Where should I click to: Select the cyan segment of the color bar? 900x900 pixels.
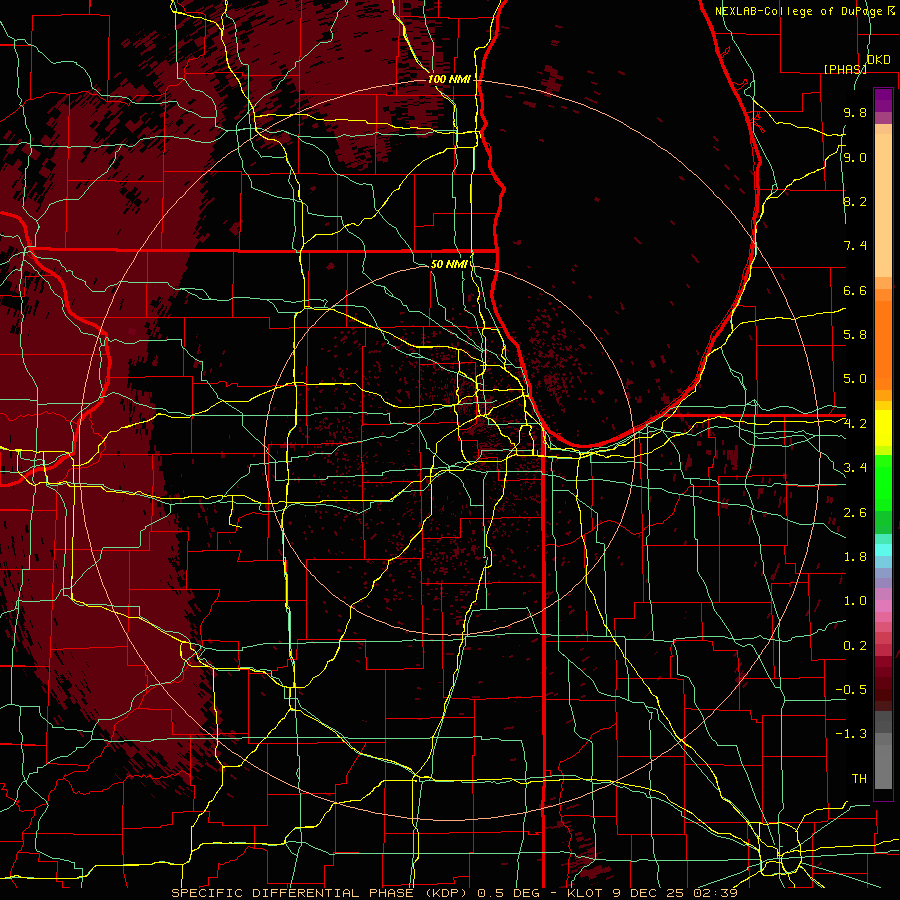(x=883, y=550)
